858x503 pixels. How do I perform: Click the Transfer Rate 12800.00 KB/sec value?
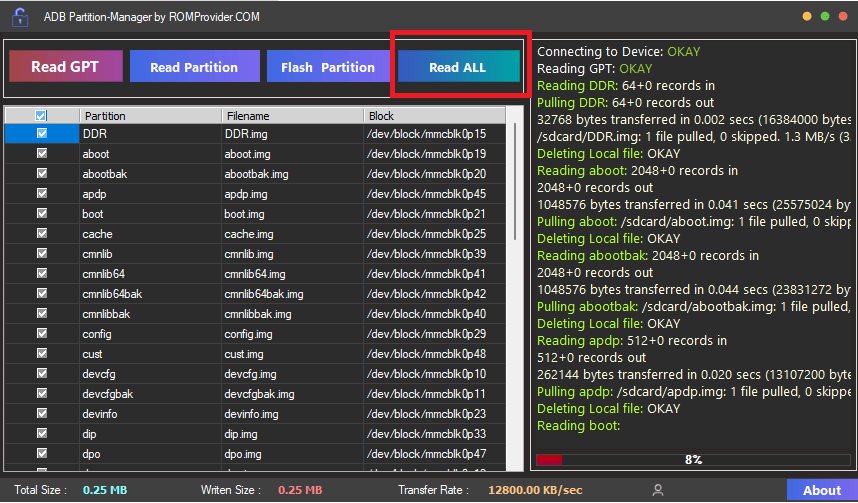[535, 490]
